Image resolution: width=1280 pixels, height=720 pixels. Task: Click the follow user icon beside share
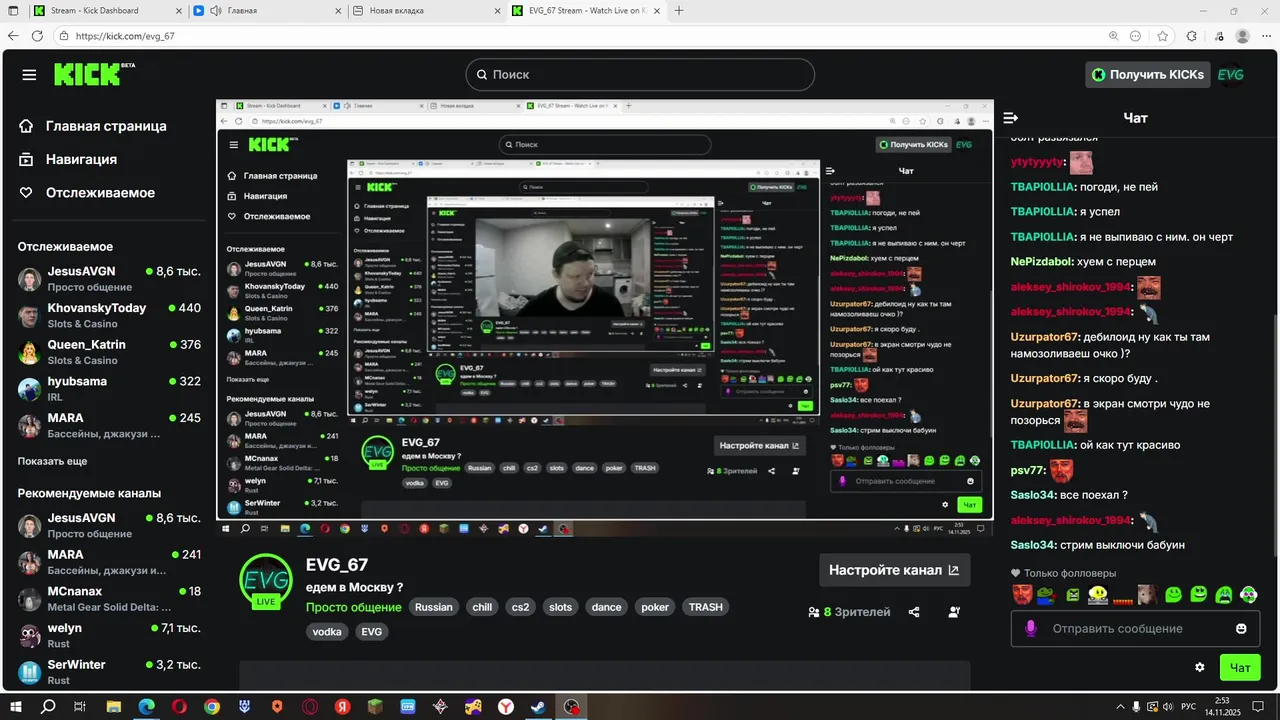click(x=954, y=612)
